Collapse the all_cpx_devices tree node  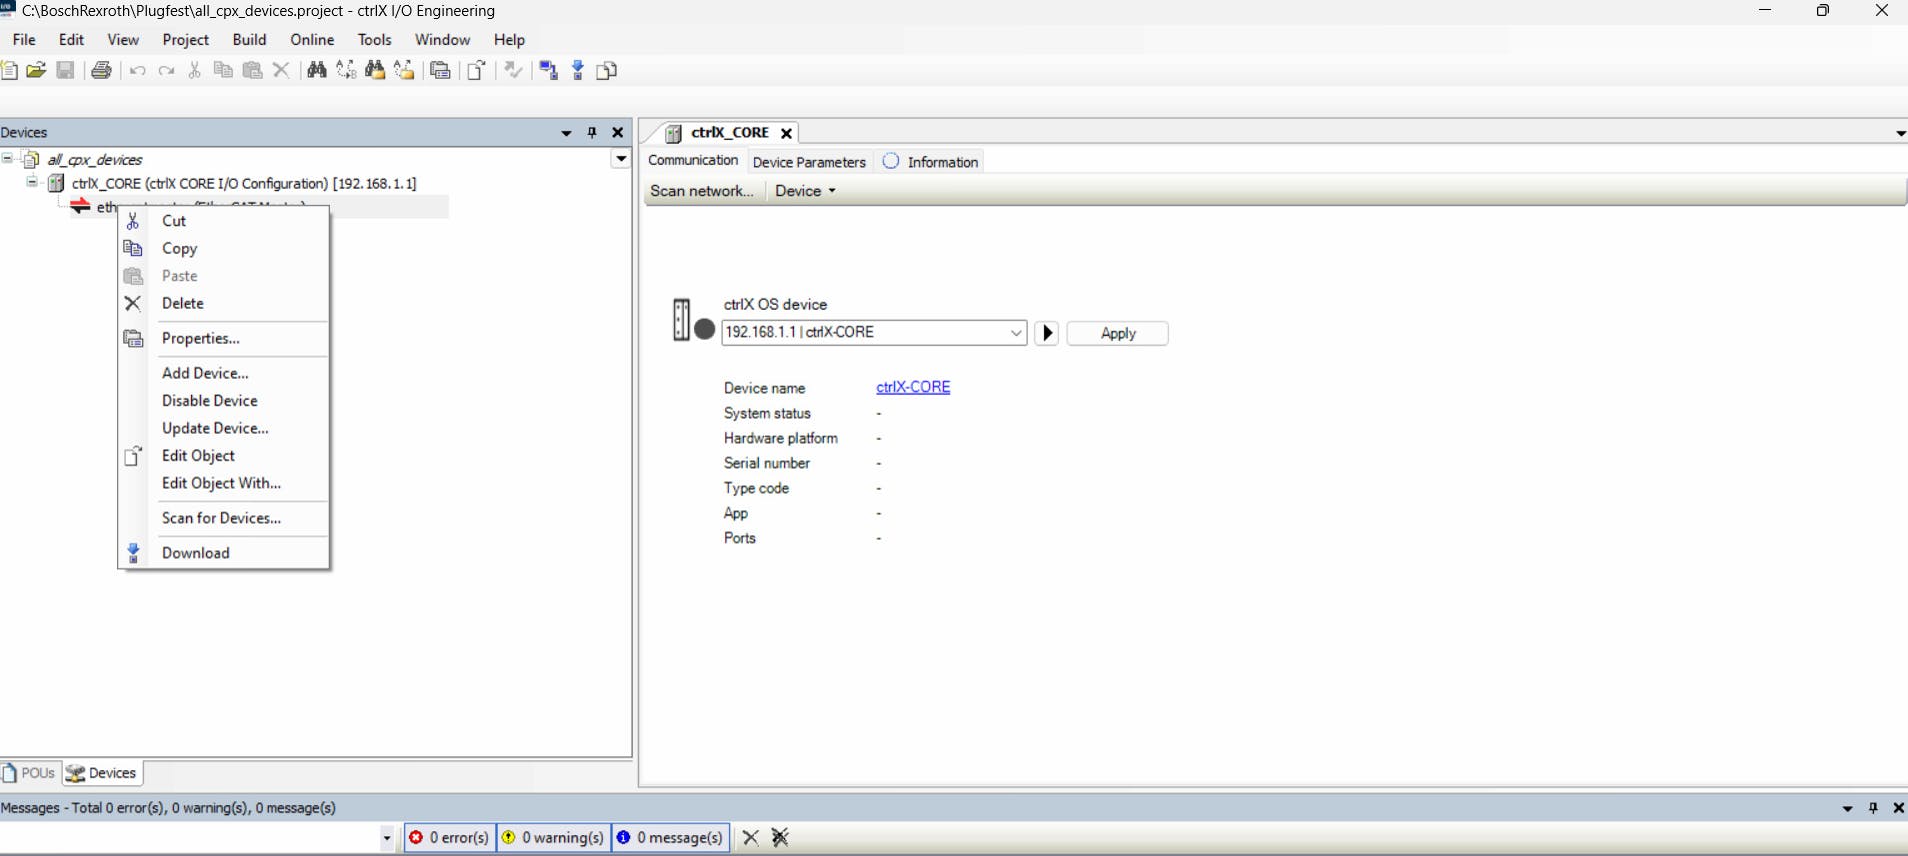(7, 158)
